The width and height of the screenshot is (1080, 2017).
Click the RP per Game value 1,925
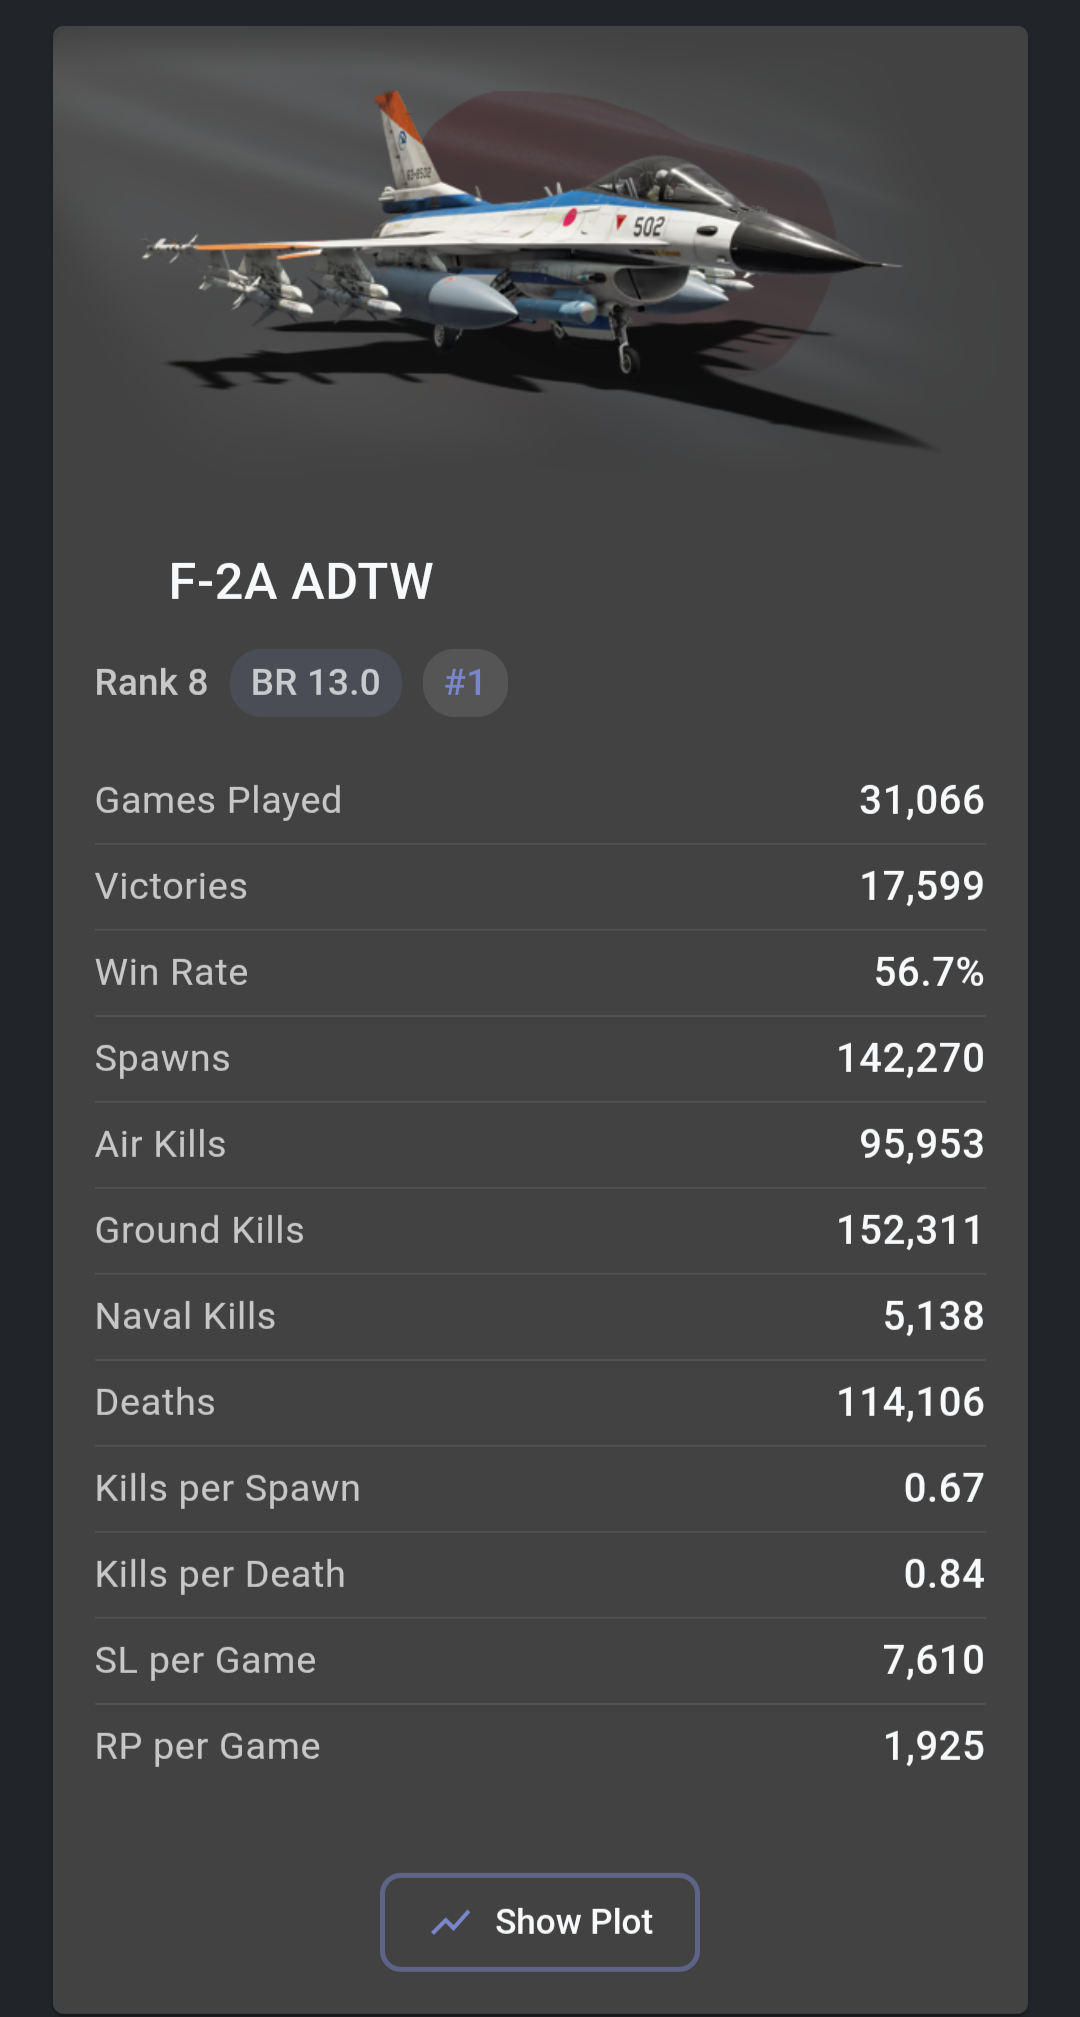click(x=934, y=1746)
